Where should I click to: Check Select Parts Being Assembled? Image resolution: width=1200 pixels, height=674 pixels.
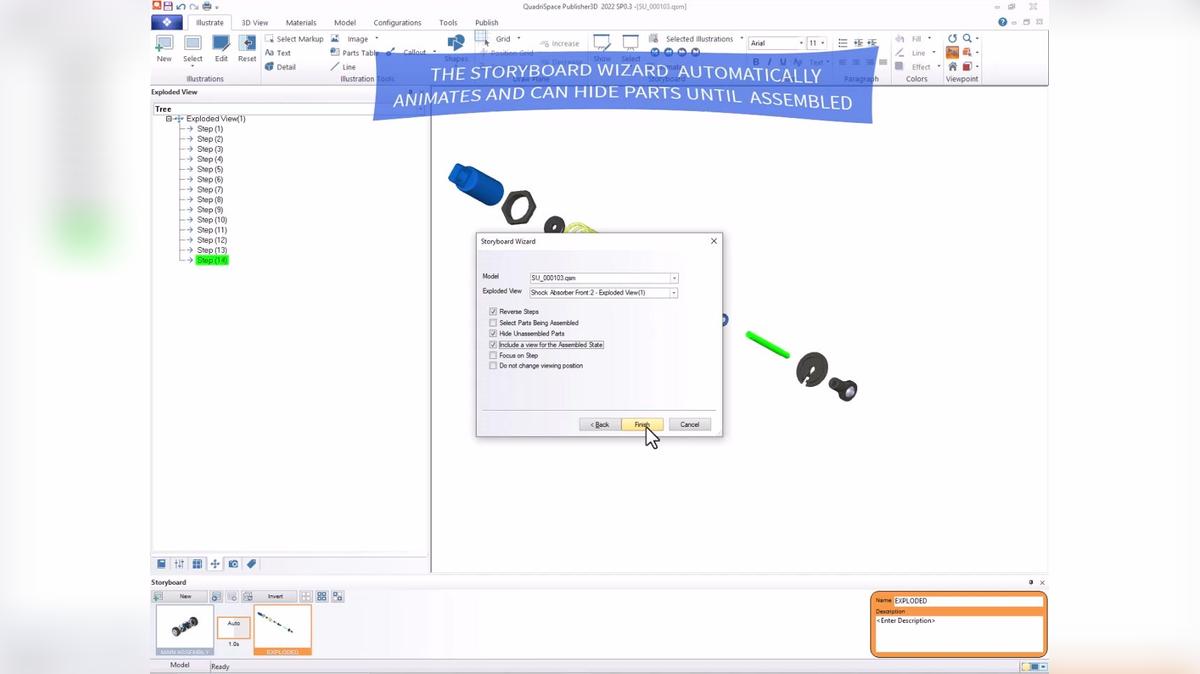point(493,323)
